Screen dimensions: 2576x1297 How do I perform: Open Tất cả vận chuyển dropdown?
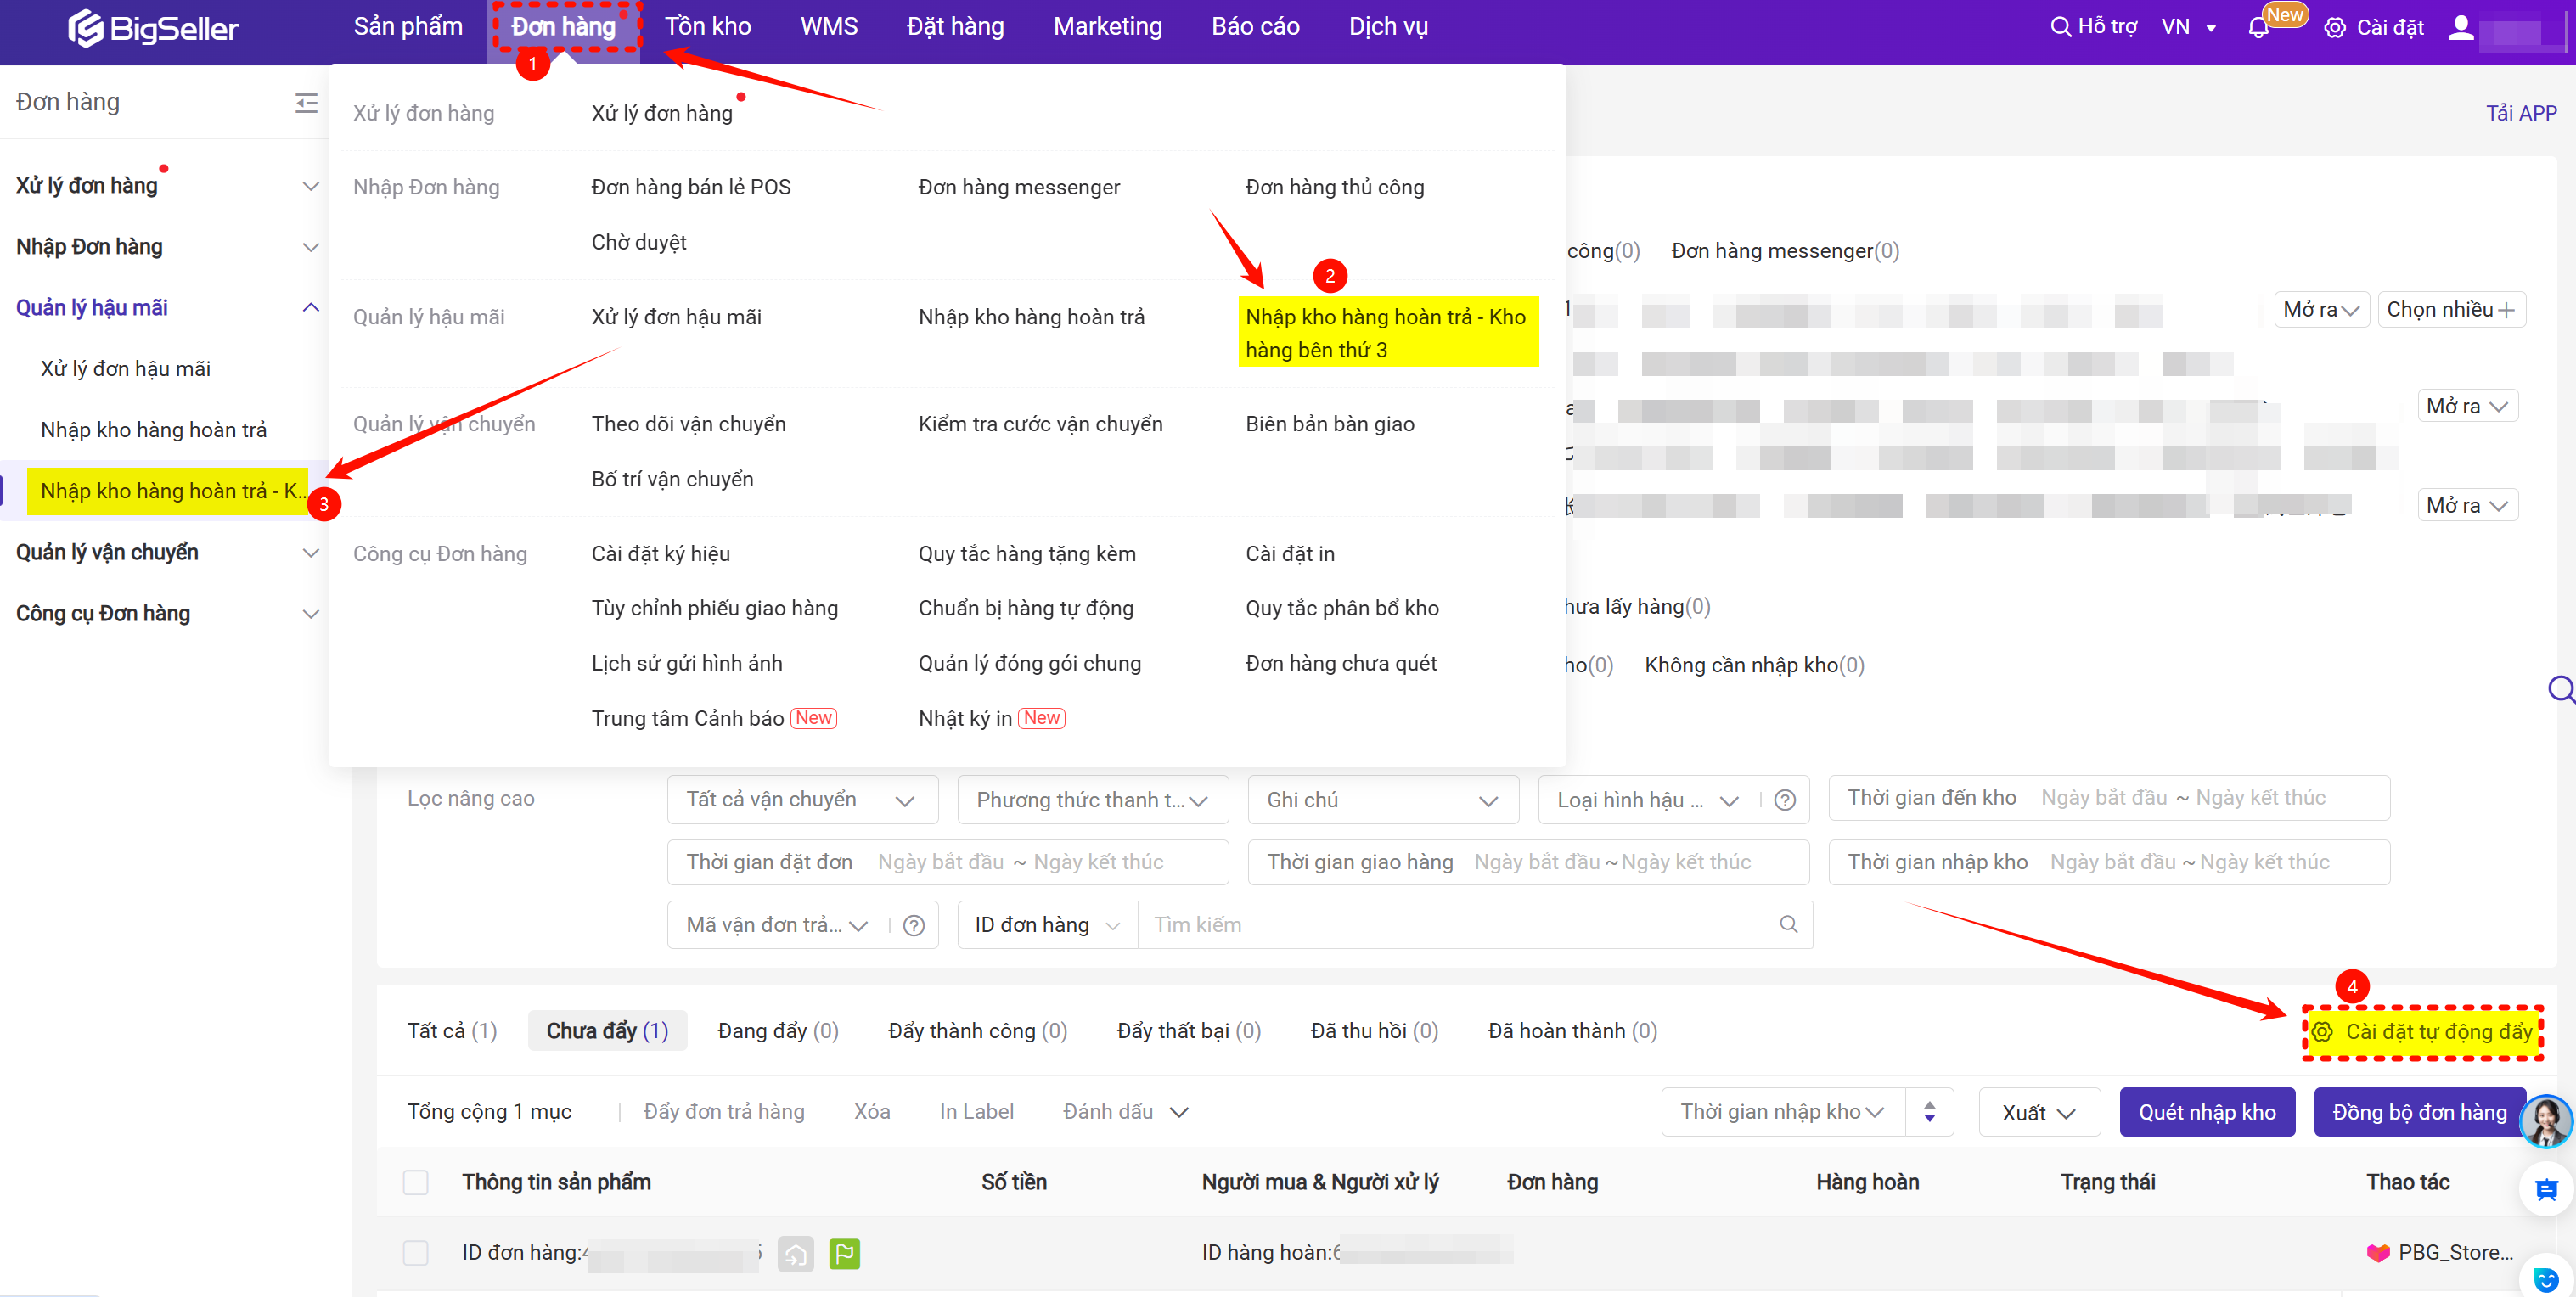801,800
